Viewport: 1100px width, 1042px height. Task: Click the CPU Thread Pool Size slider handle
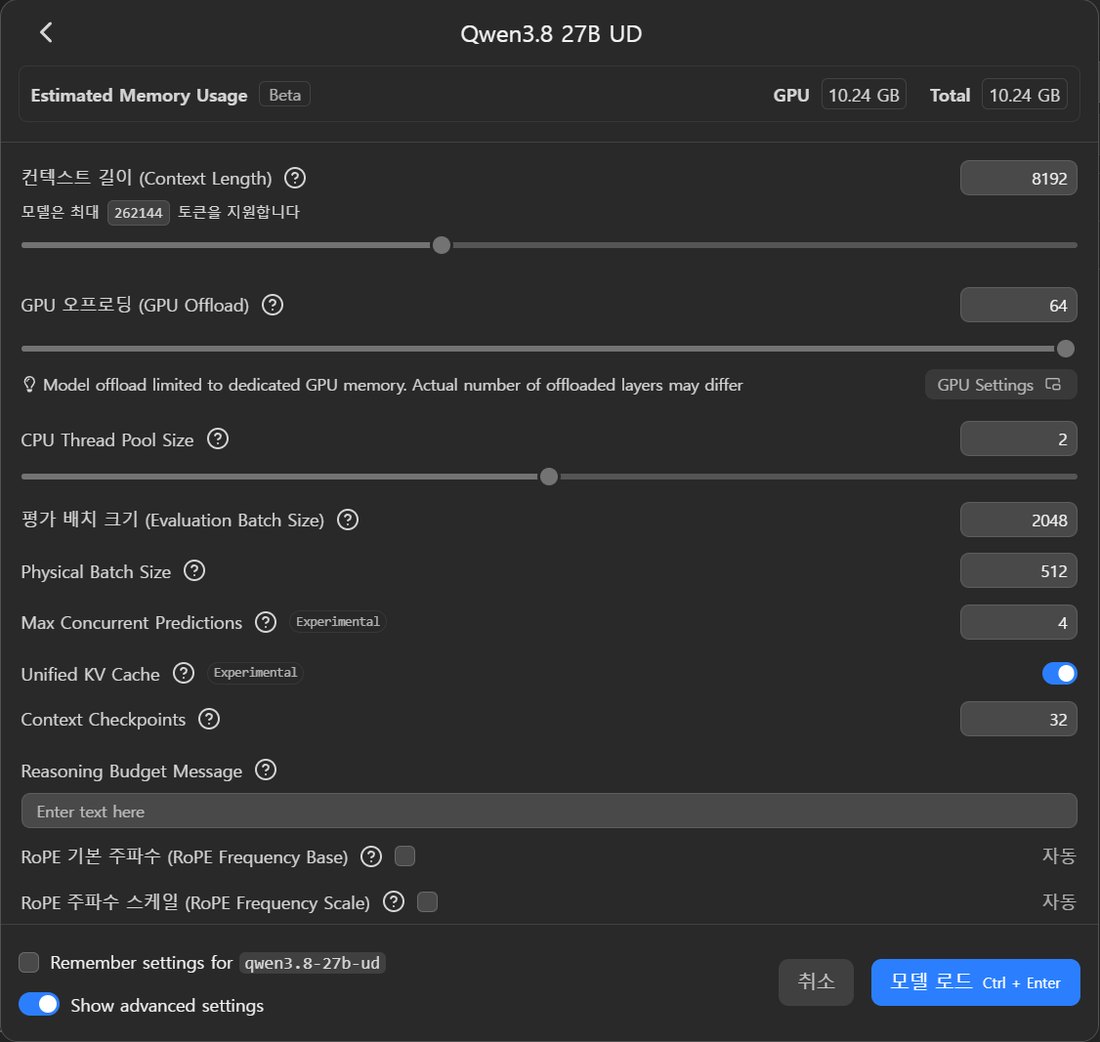tap(549, 477)
